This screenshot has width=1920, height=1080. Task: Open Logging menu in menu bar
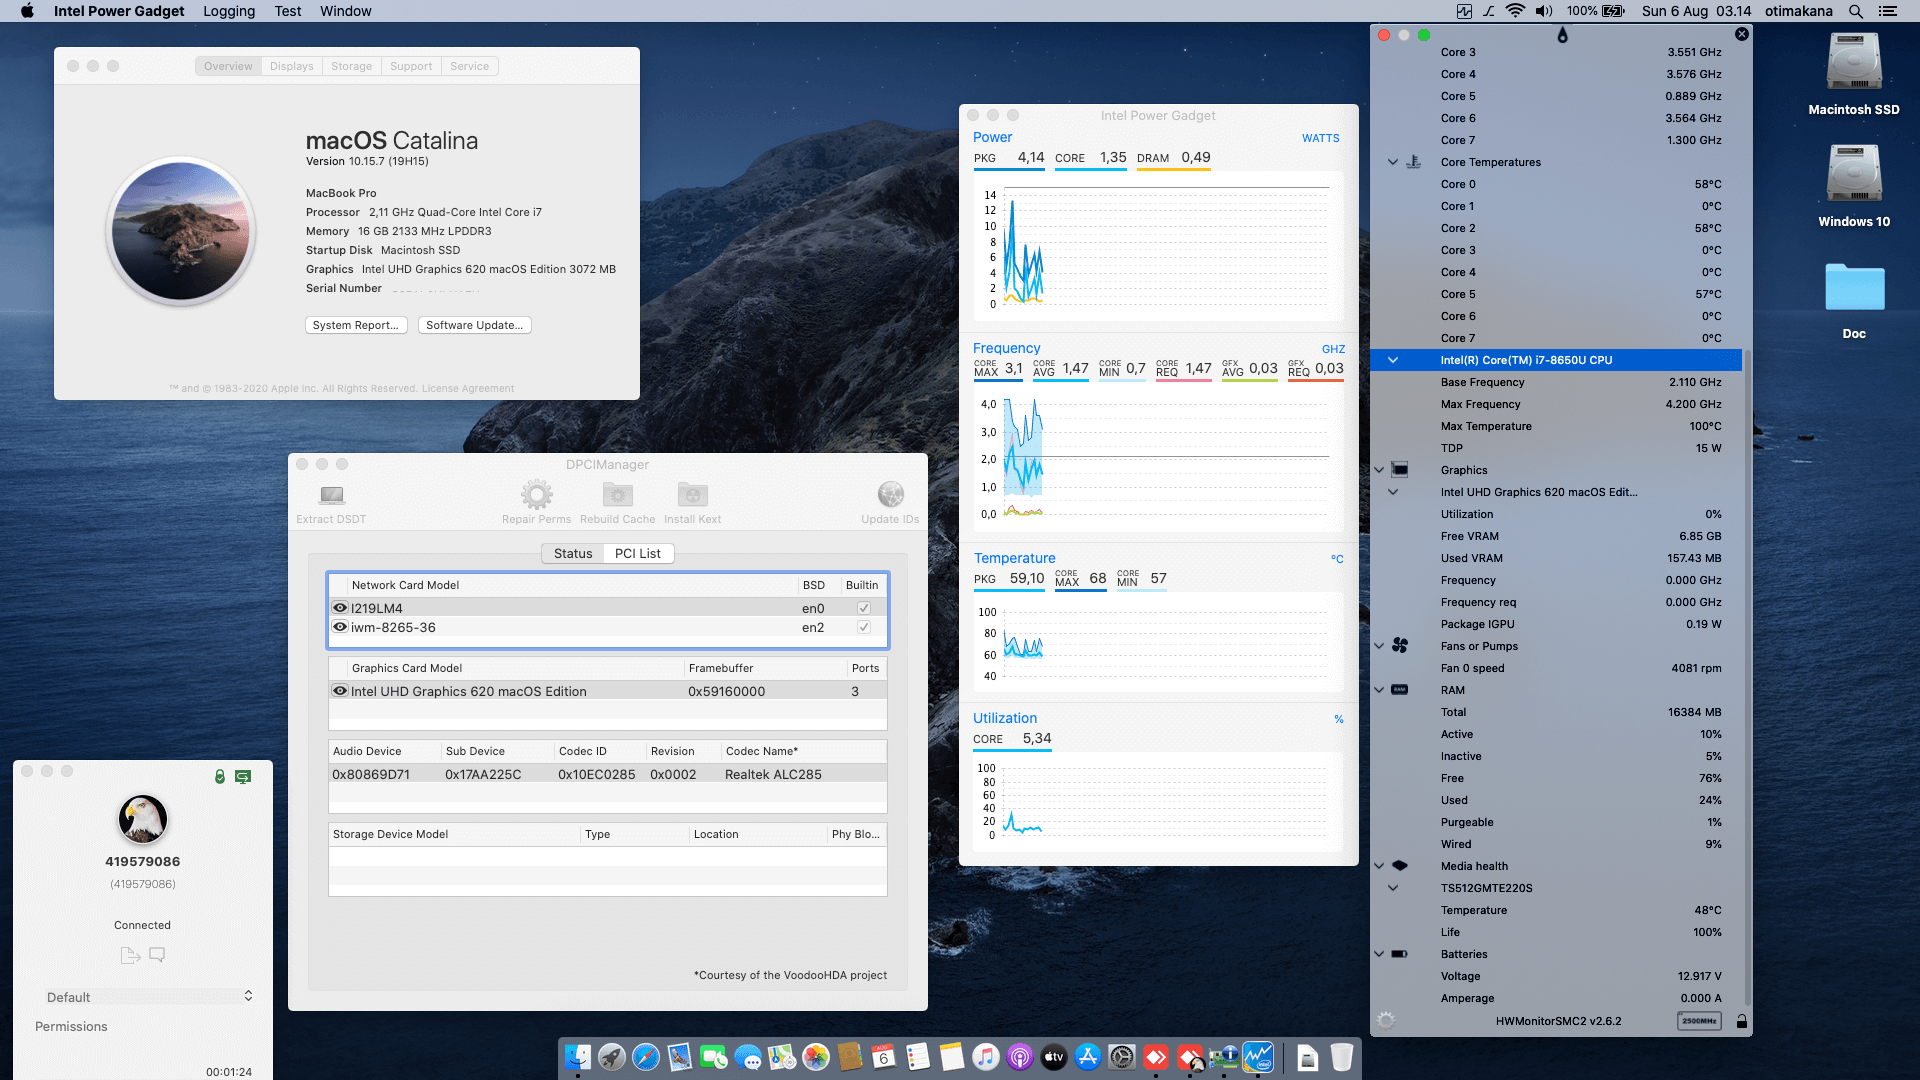[x=229, y=11]
